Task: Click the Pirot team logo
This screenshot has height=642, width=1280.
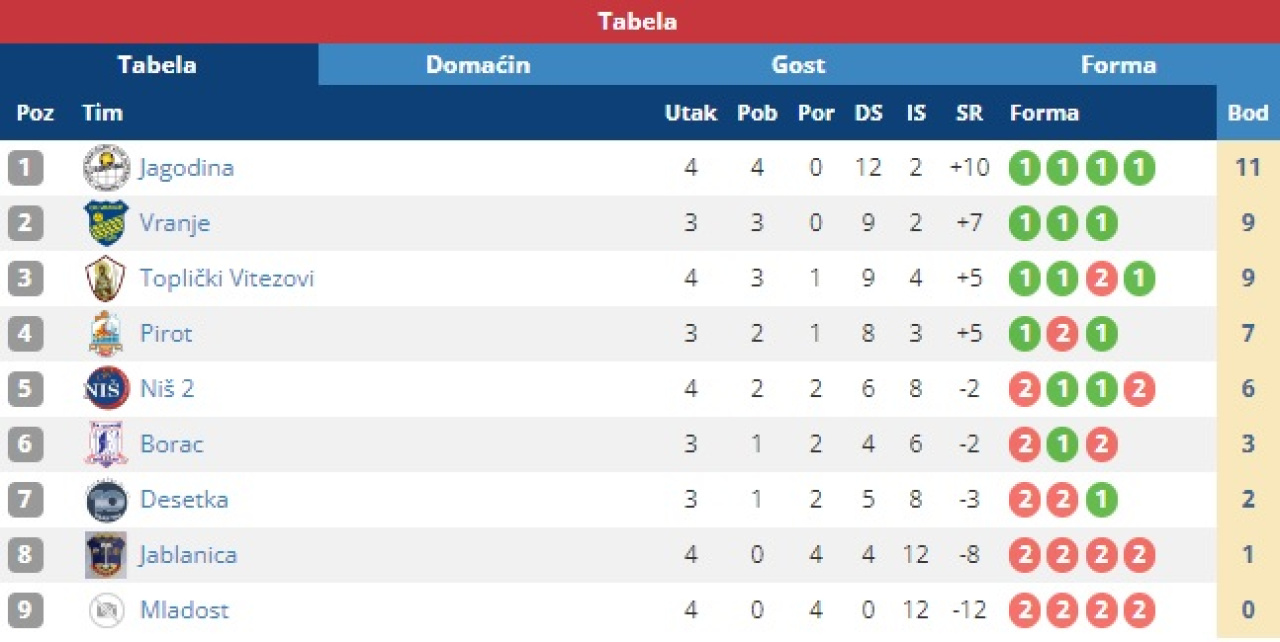Action: [106, 333]
